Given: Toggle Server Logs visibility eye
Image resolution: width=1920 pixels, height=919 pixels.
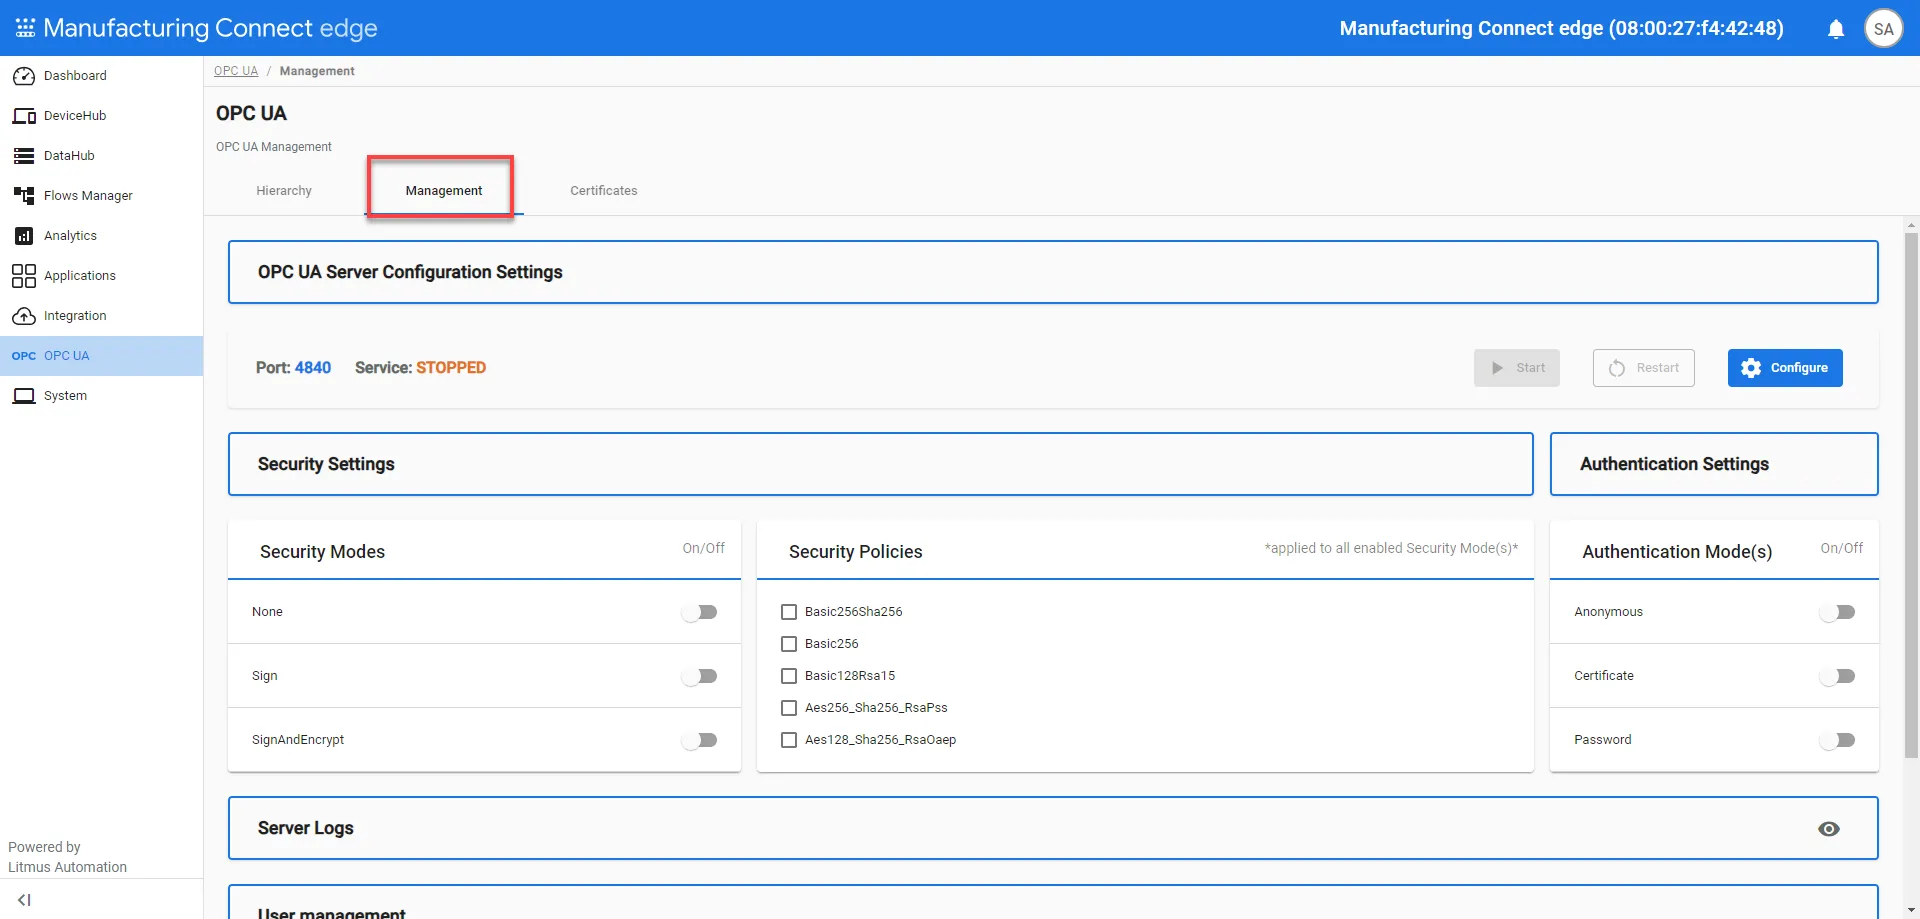Looking at the screenshot, I should tap(1829, 829).
